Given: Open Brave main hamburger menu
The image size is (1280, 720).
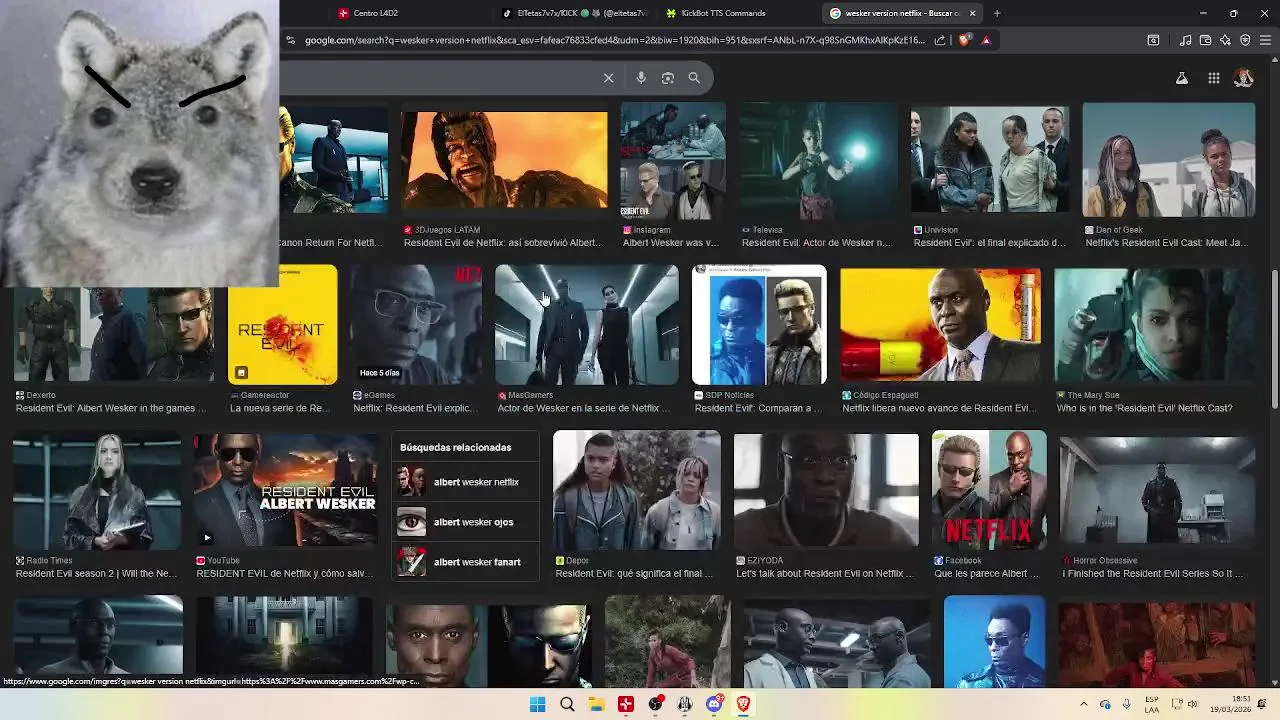Looking at the screenshot, I should pos(1265,40).
